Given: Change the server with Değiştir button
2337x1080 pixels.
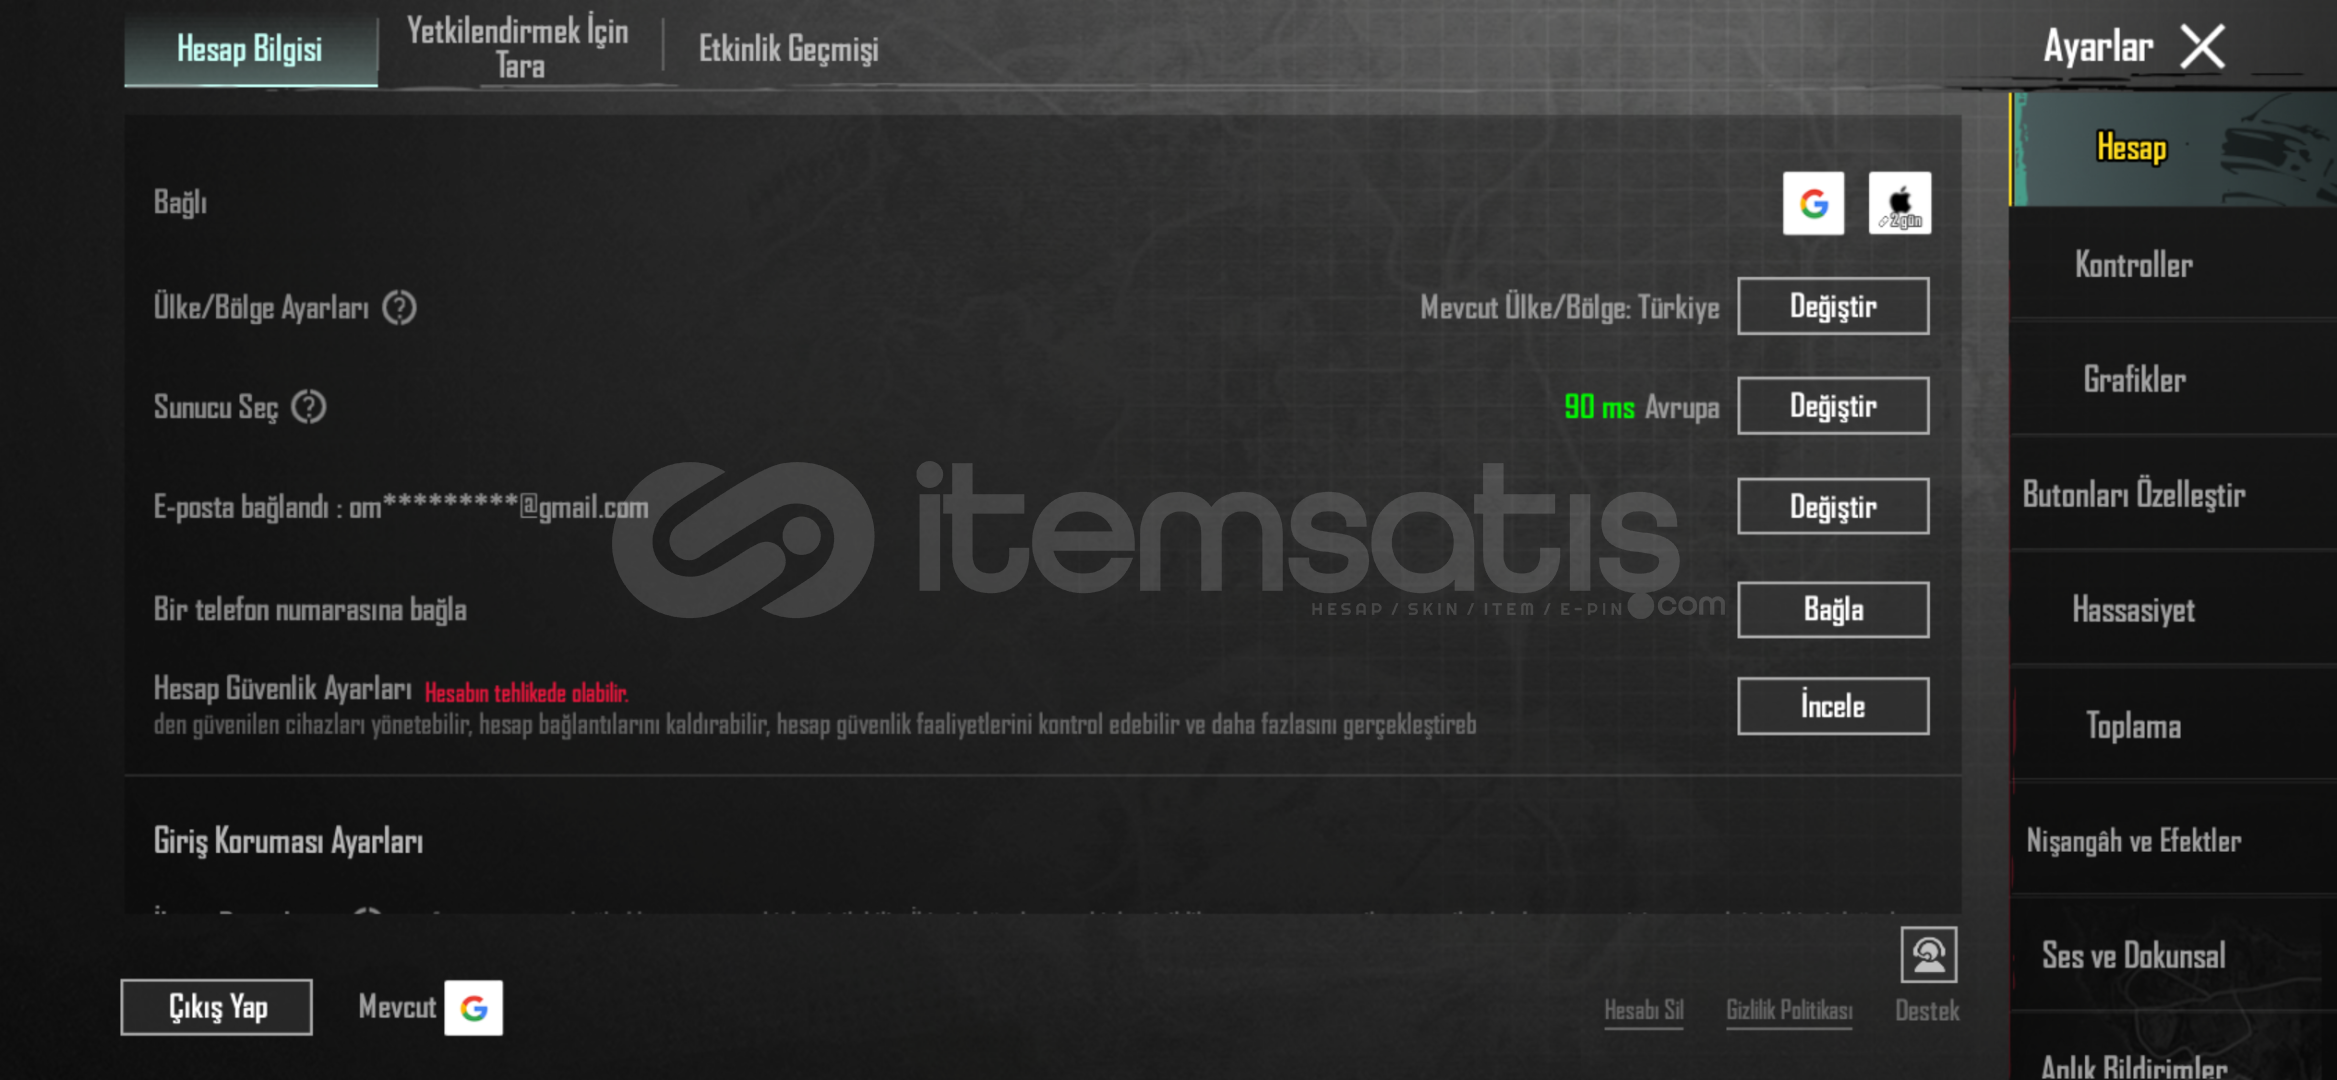Looking at the screenshot, I should (x=1833, y=406).
